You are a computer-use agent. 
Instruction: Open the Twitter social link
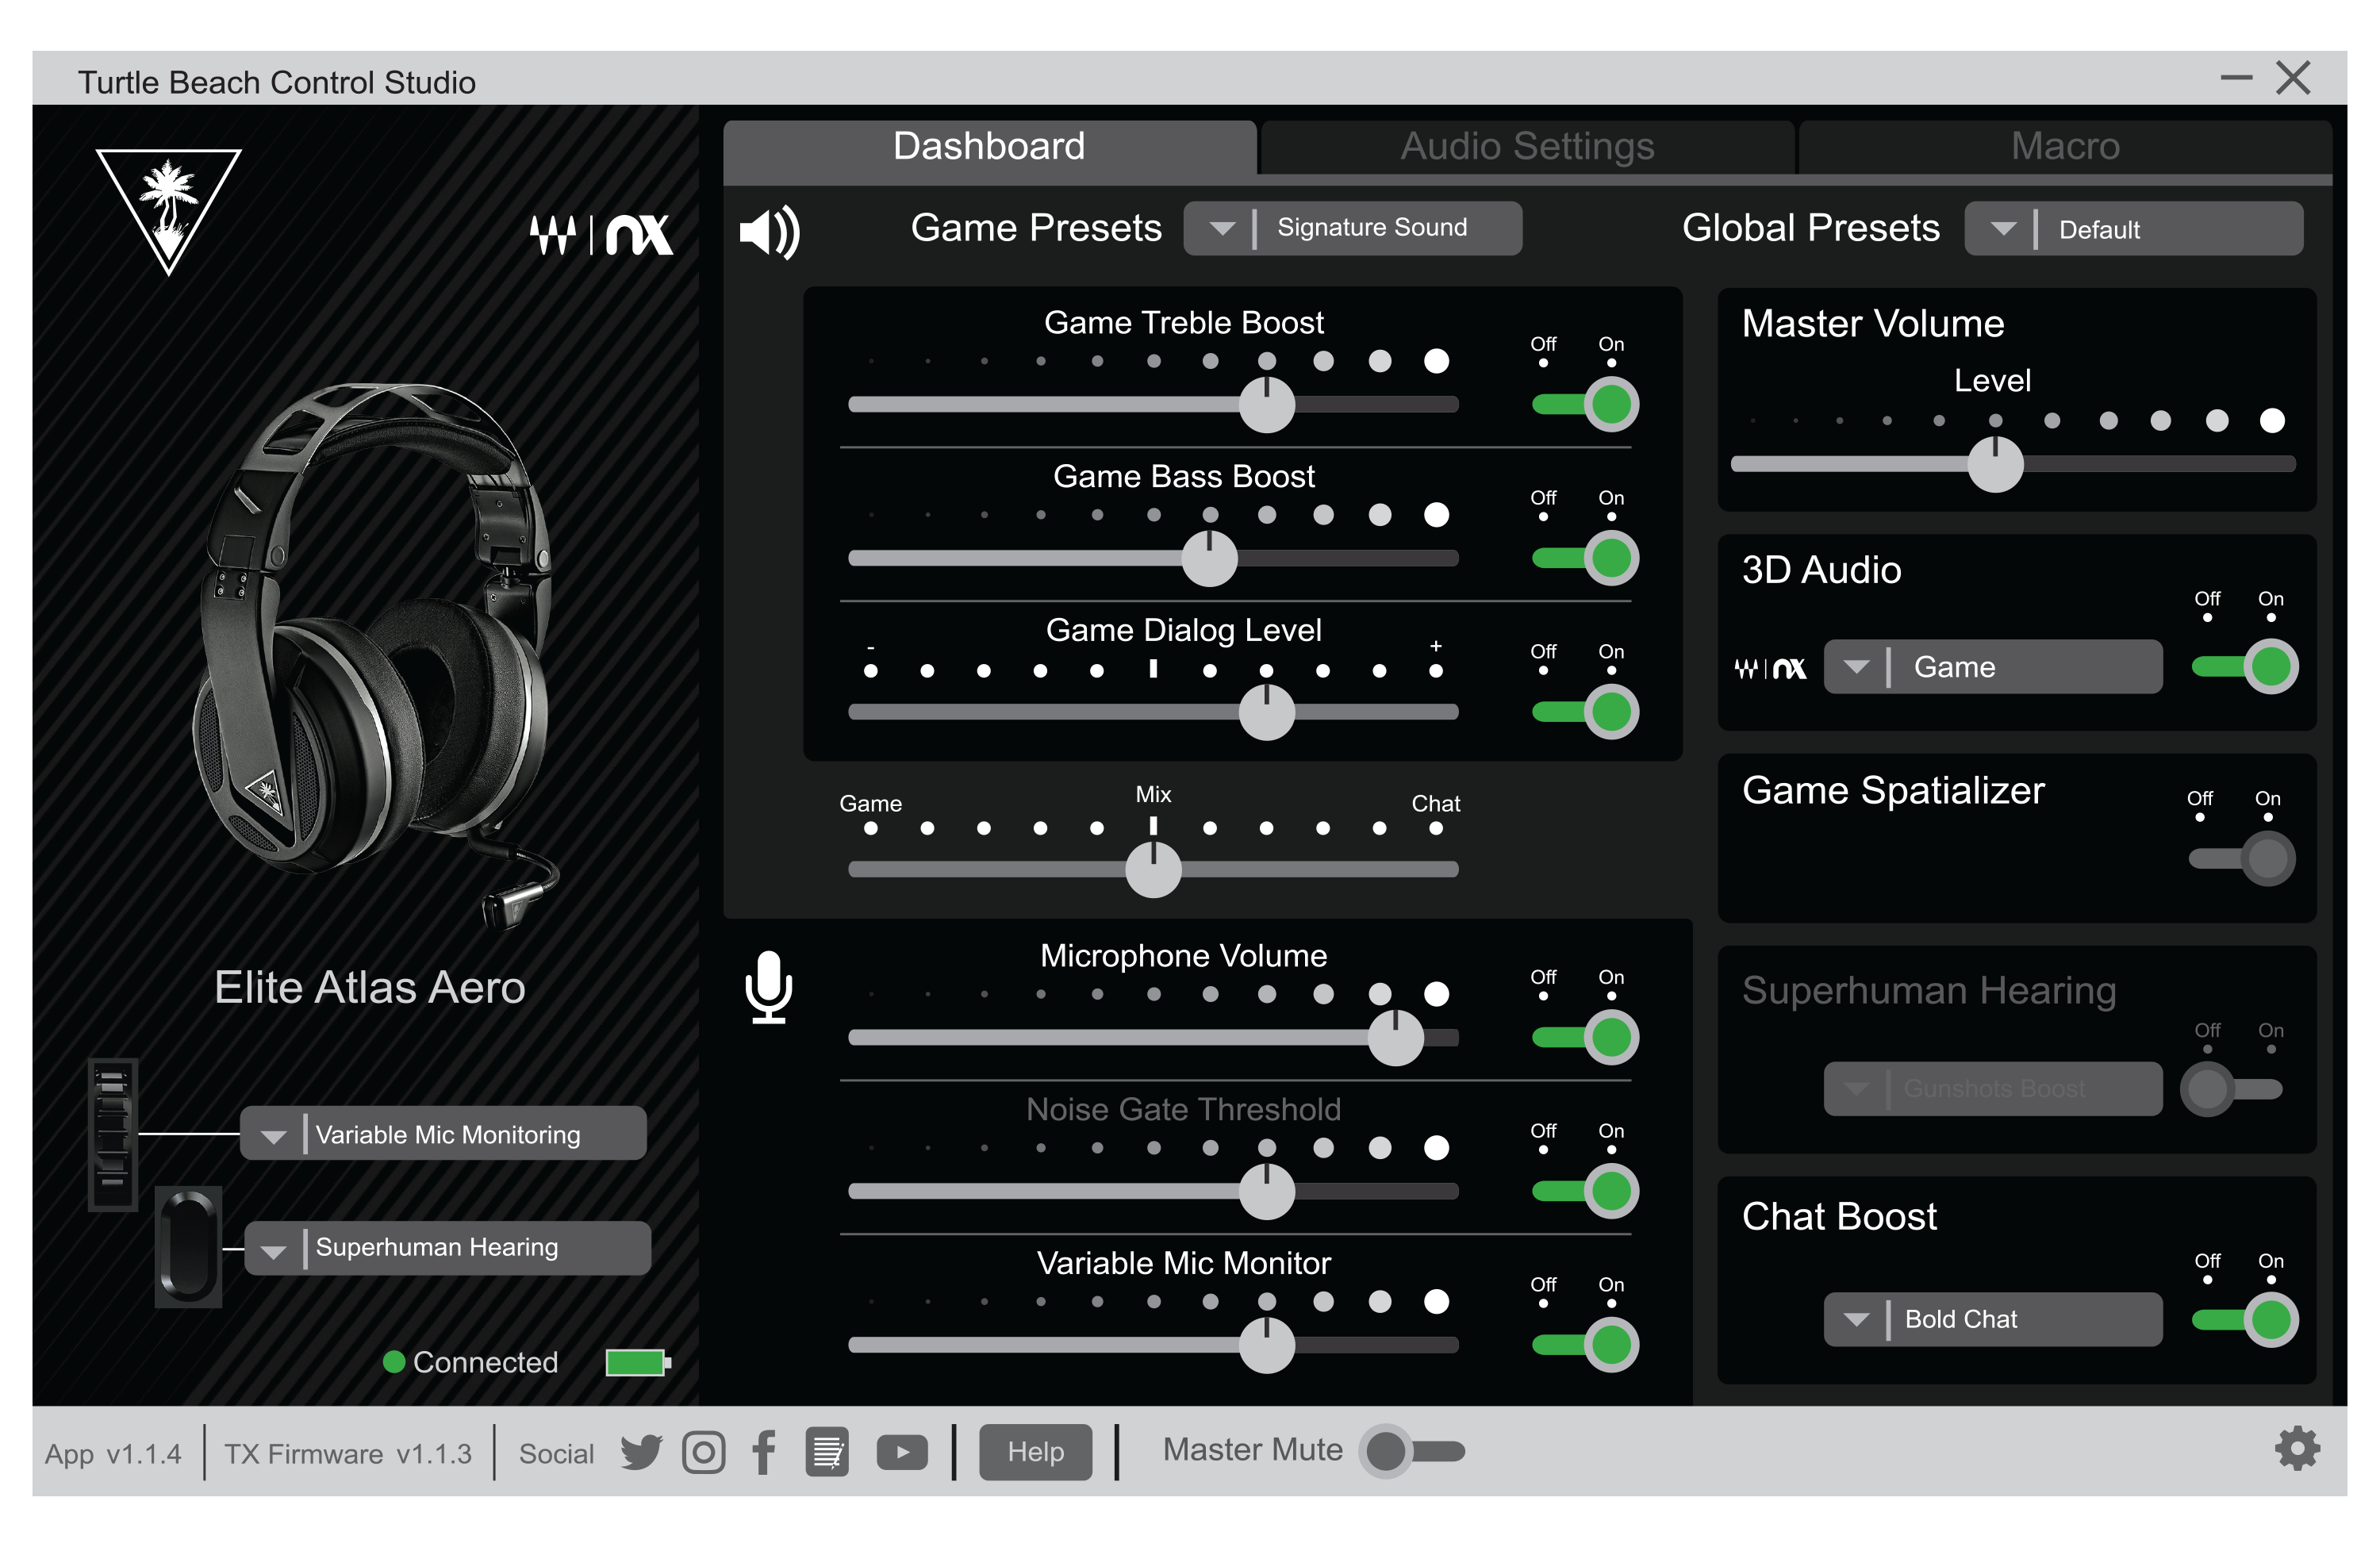coord(641,1452)
